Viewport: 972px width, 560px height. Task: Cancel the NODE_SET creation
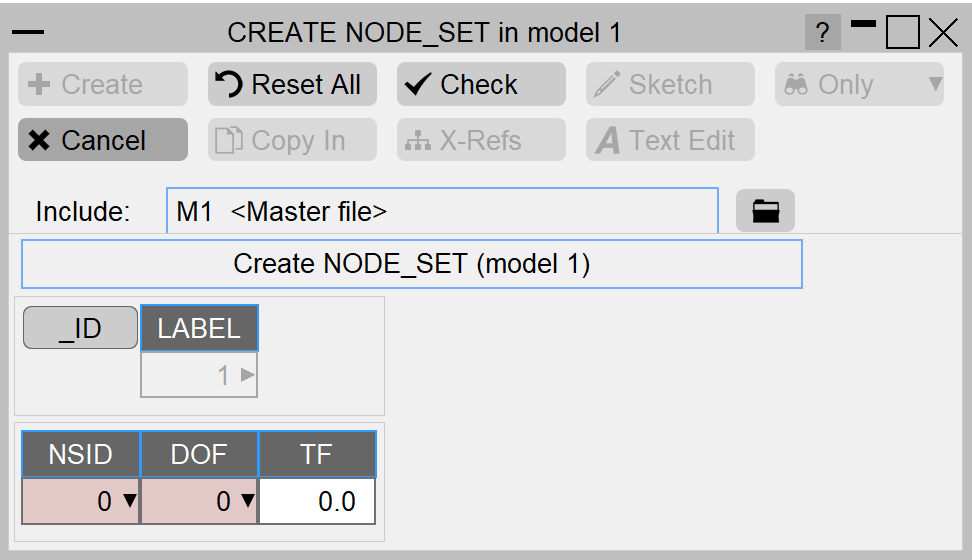(x=103, y=140)
